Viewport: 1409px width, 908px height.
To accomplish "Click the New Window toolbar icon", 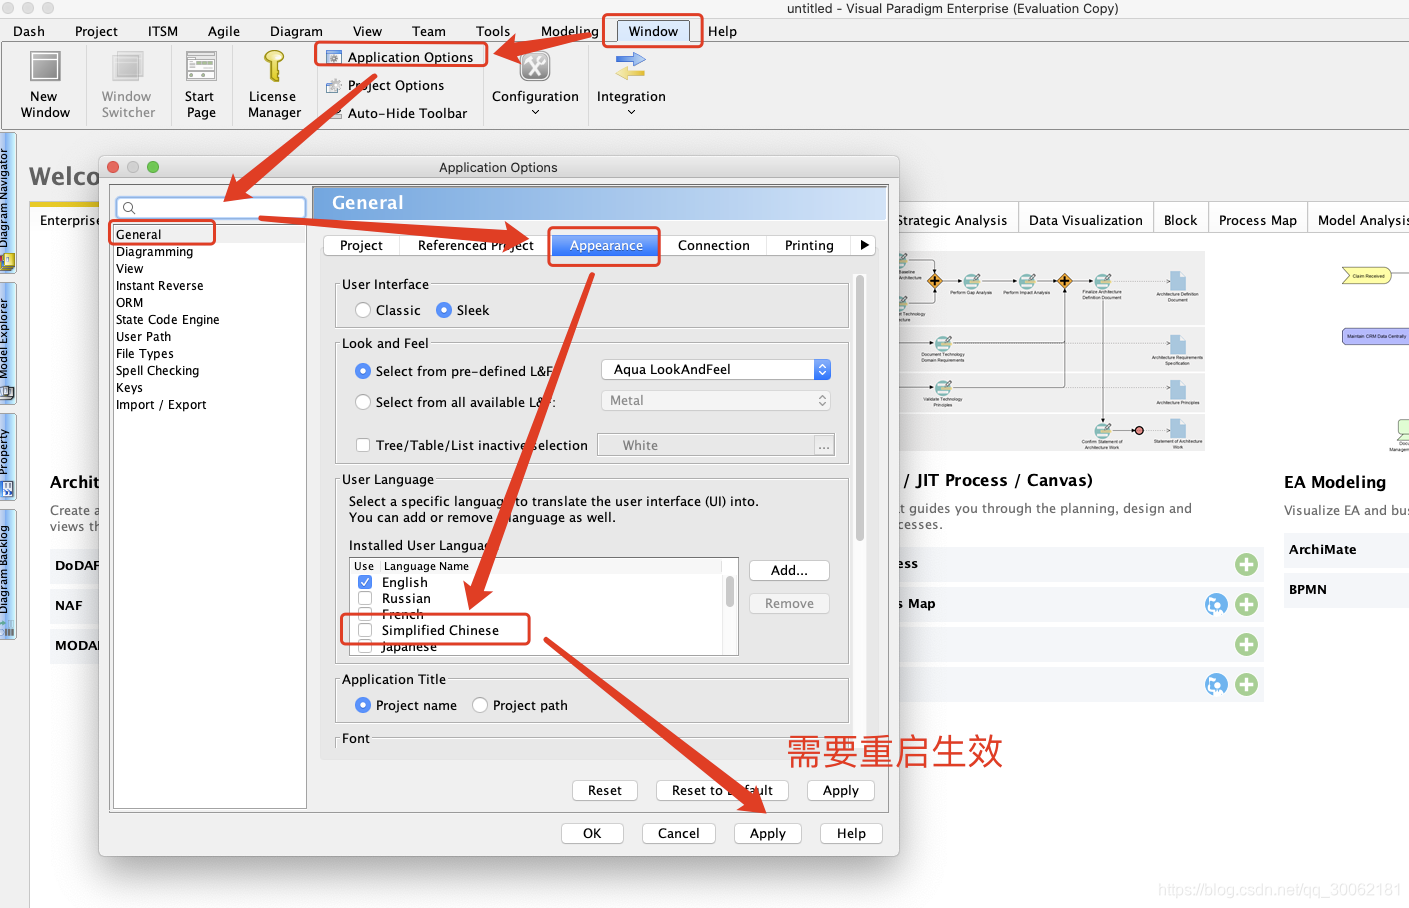I will pos(45,67).
